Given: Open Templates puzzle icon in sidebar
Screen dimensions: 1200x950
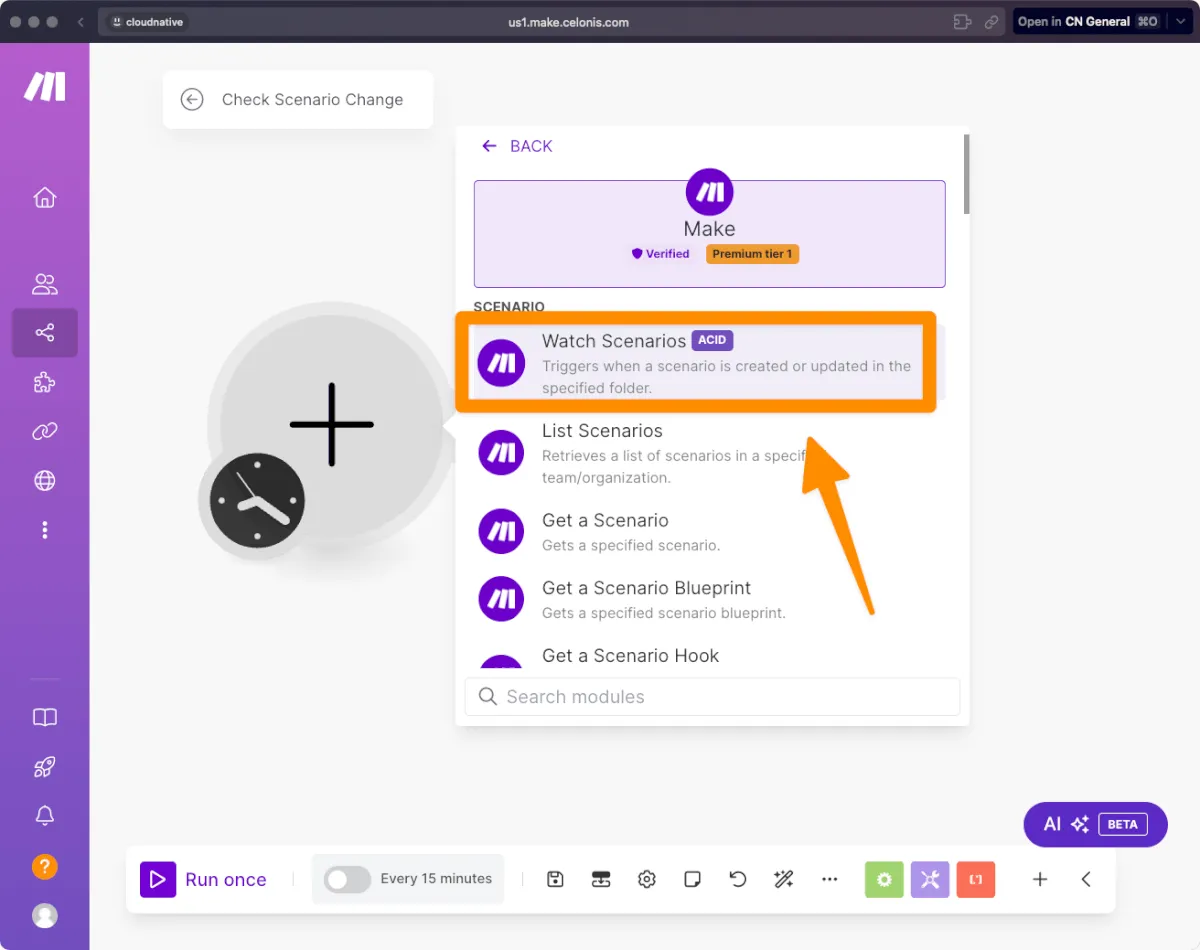Looking at the screenshot, I should click(x=45, y=382).
